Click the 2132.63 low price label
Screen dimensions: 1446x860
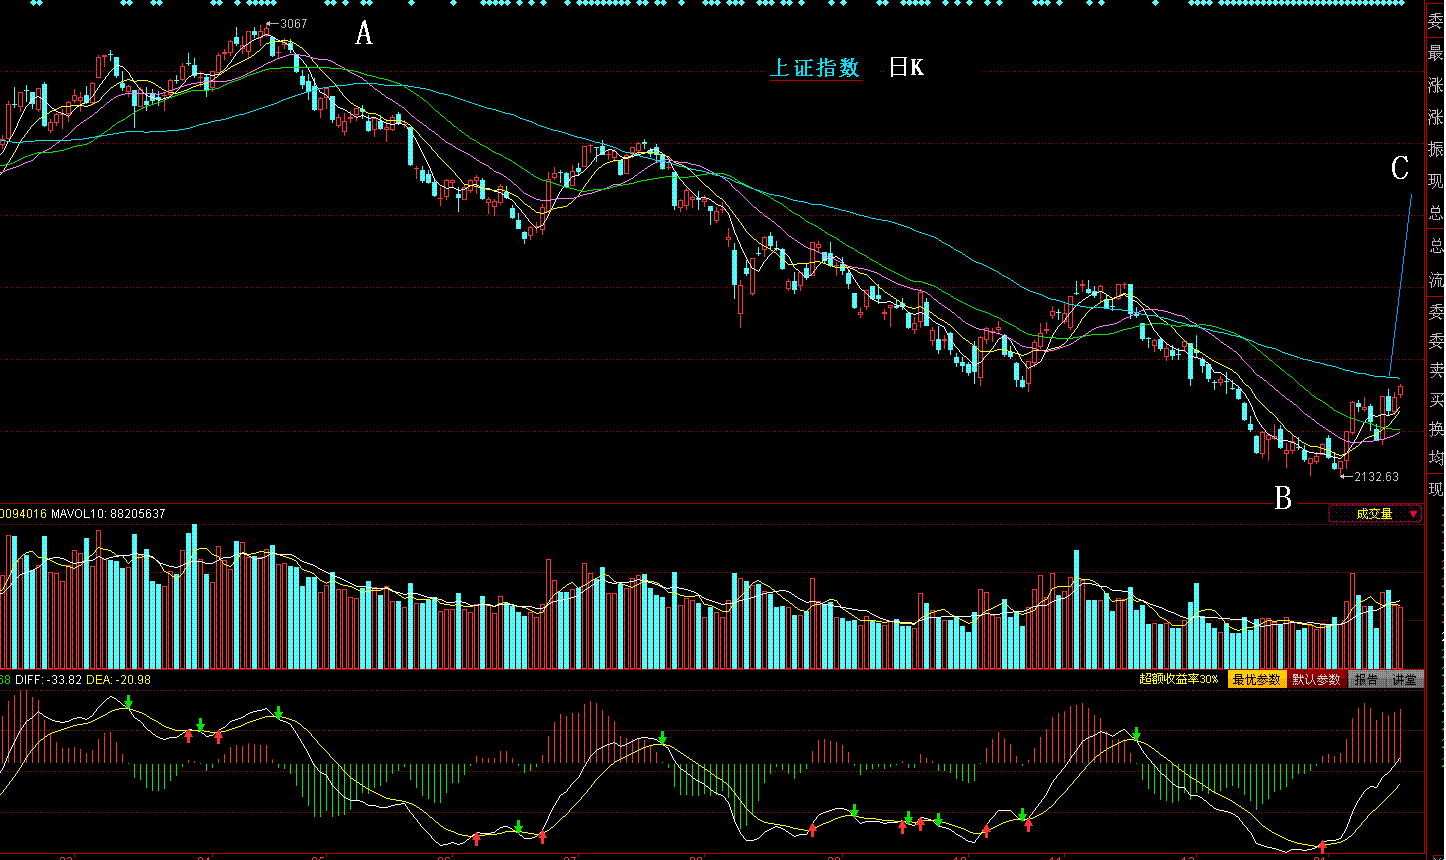coord(1377,477)
